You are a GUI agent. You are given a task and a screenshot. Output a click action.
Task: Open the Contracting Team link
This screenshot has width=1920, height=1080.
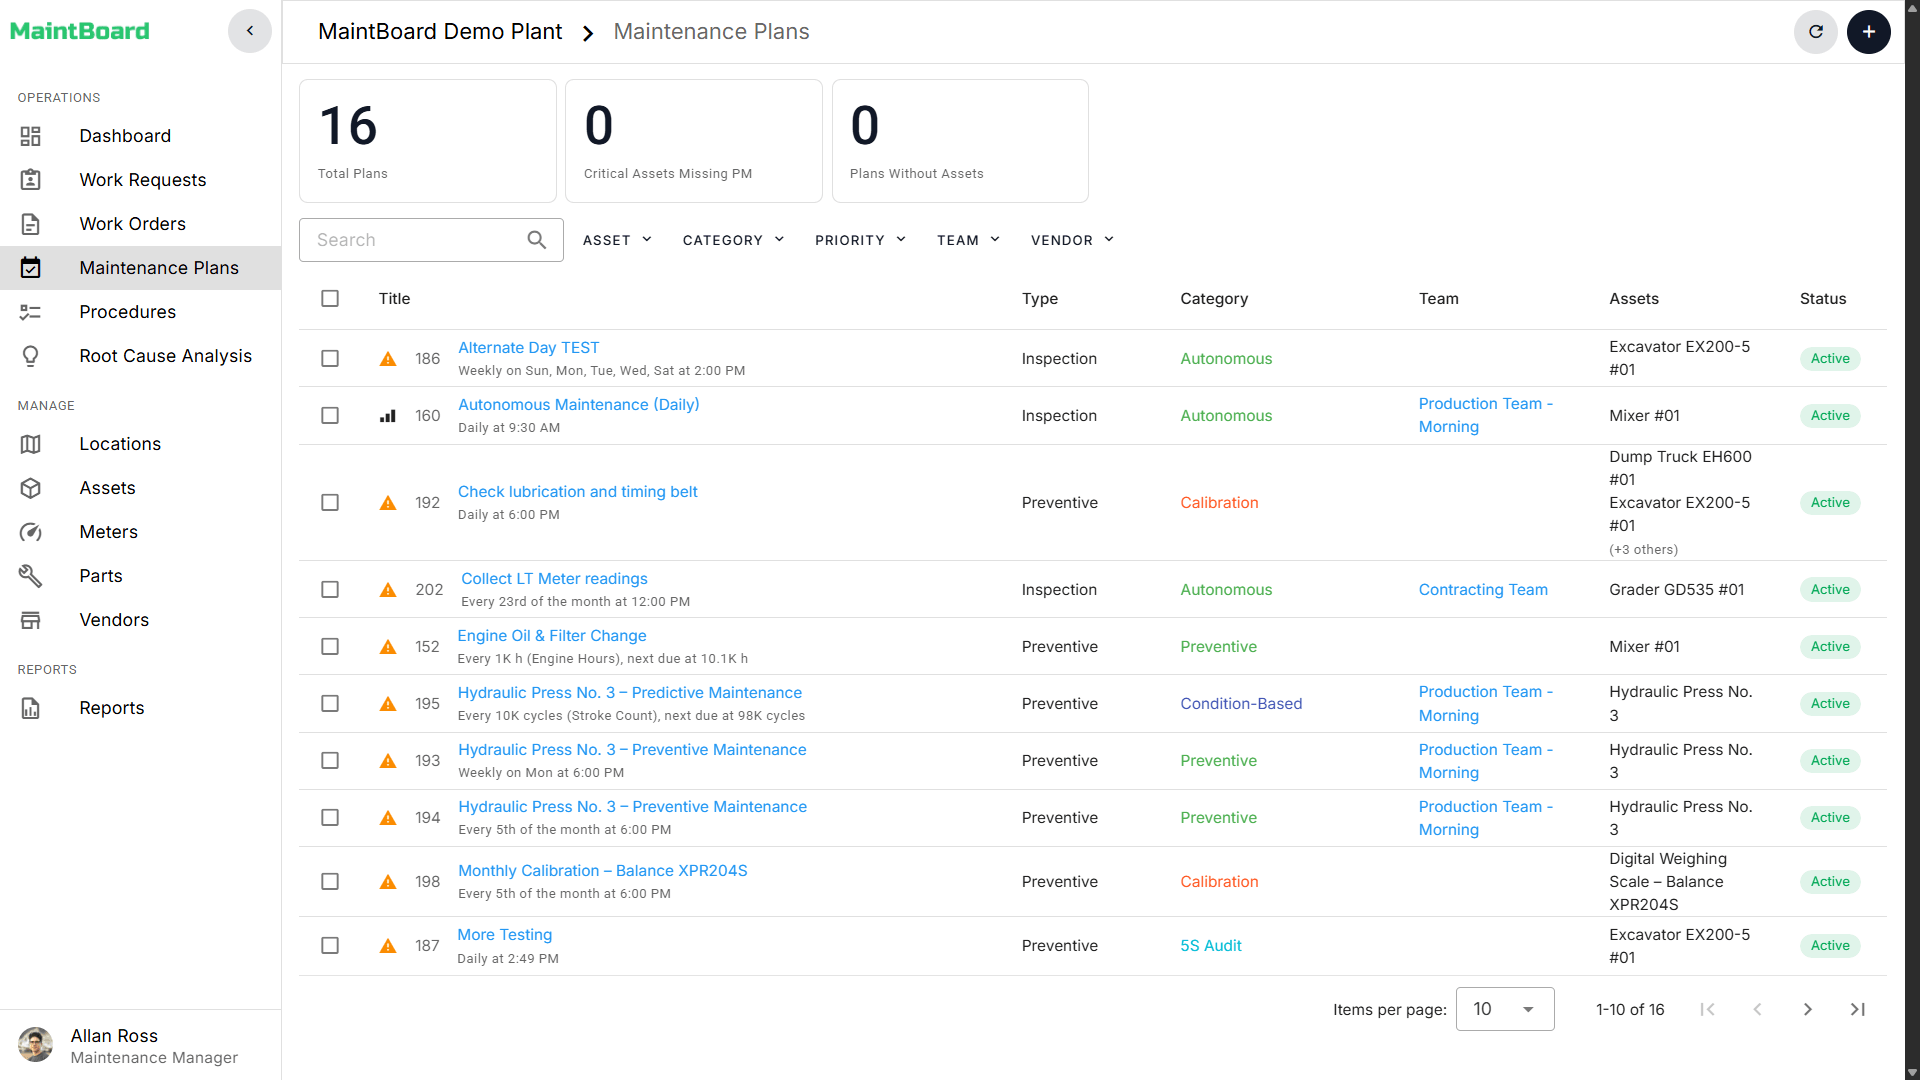(1482, 590)
